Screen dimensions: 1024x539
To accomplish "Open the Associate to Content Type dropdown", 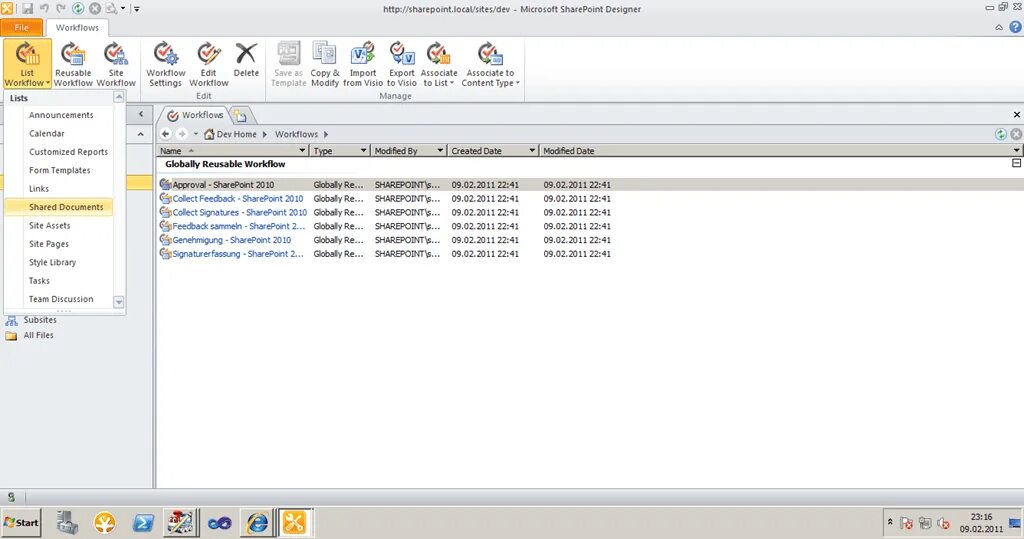I will point(490,64).
